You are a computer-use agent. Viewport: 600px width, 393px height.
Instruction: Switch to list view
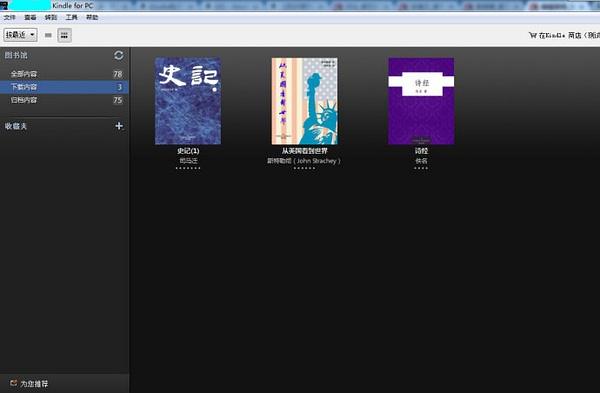point(48,35)
